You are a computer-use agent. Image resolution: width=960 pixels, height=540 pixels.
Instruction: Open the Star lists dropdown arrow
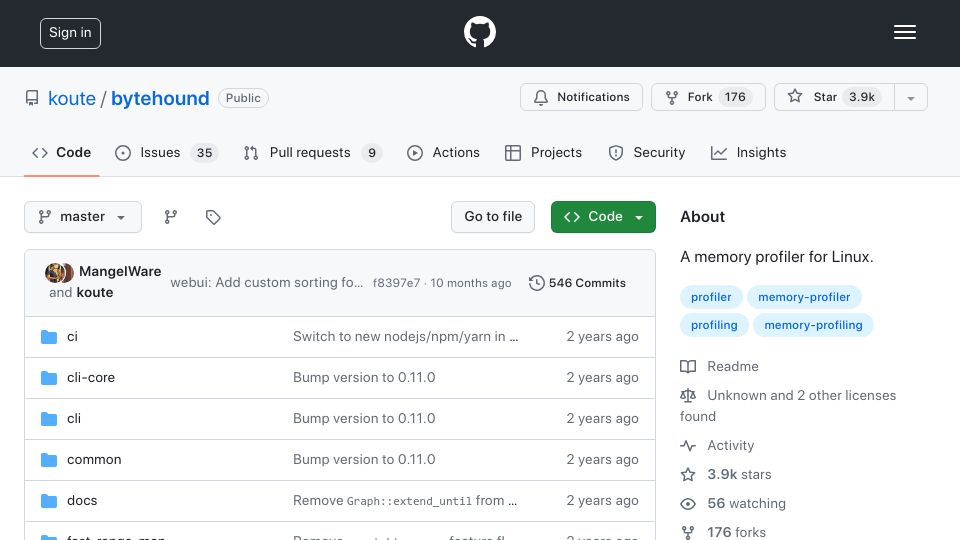910,97
